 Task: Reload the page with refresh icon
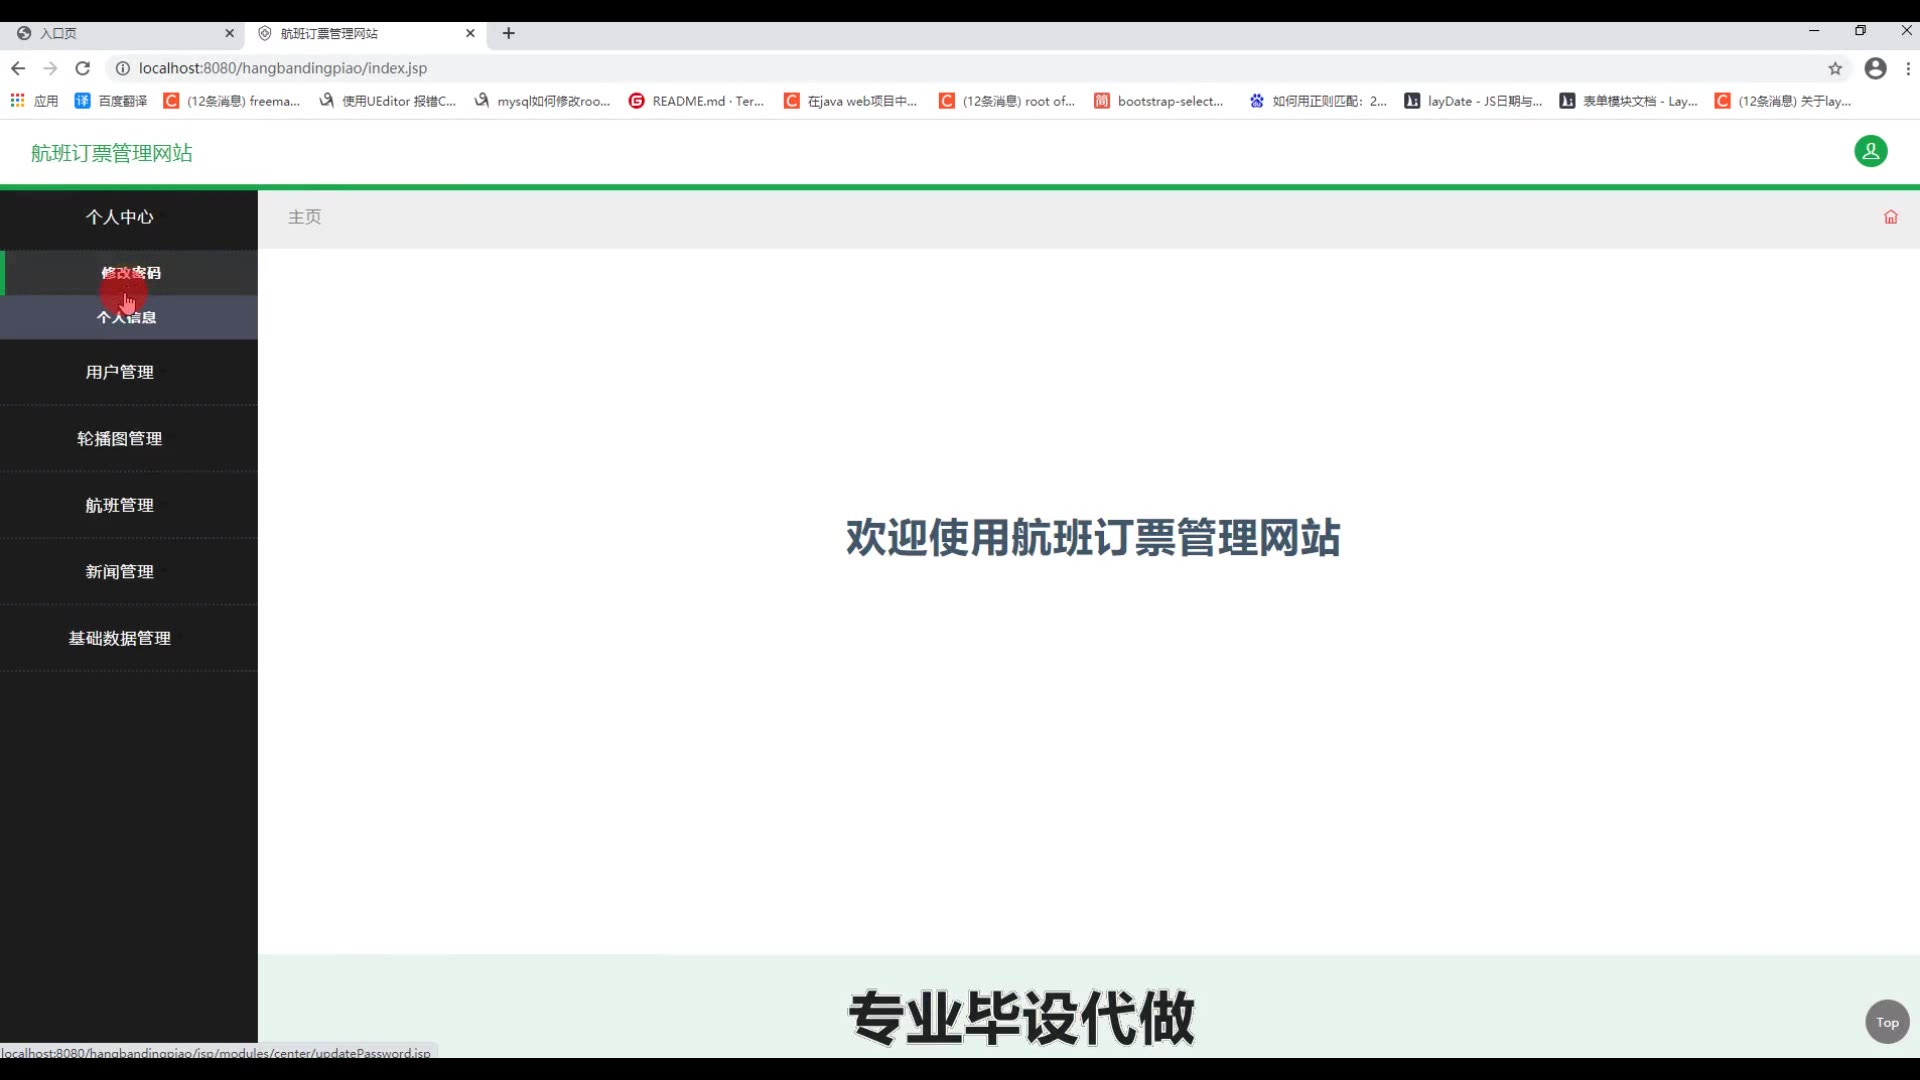click(83, 68)
